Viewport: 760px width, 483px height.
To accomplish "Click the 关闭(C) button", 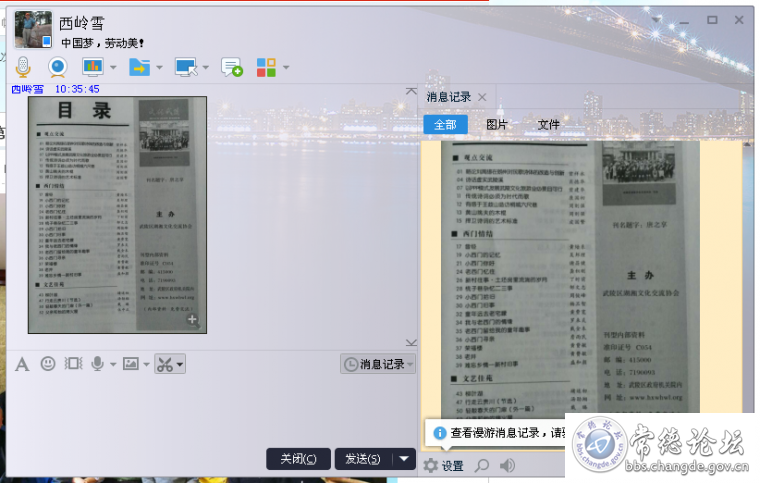I will (298, 459).
